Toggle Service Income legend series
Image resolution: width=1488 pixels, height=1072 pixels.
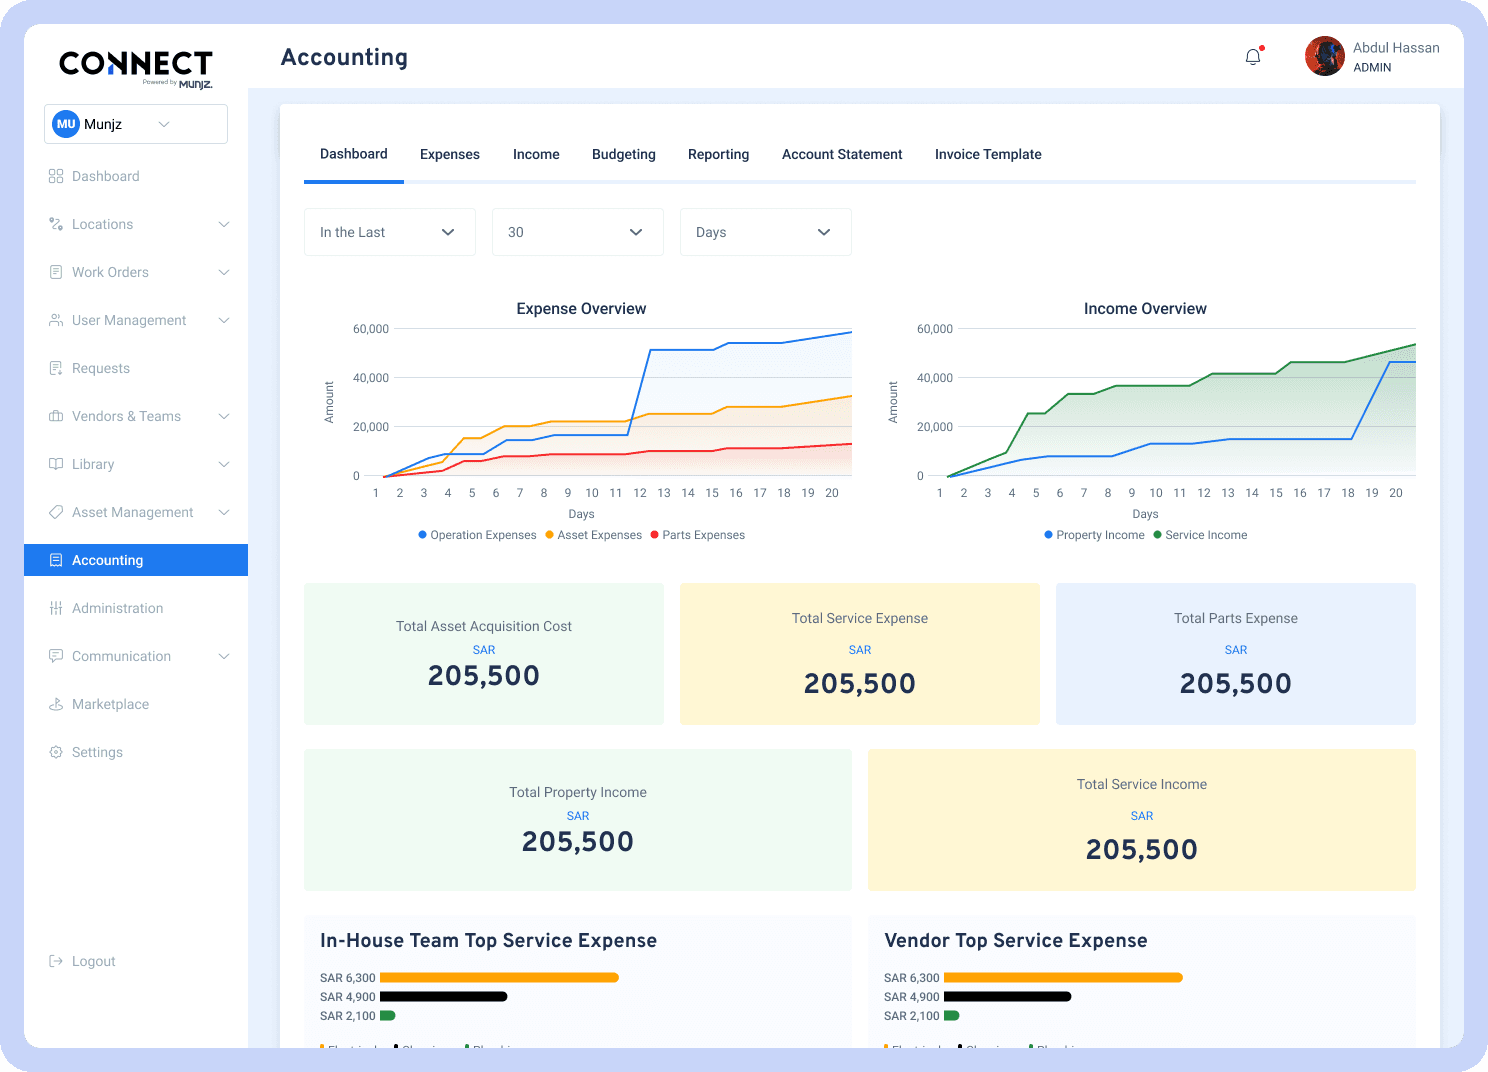point(1200,535)
